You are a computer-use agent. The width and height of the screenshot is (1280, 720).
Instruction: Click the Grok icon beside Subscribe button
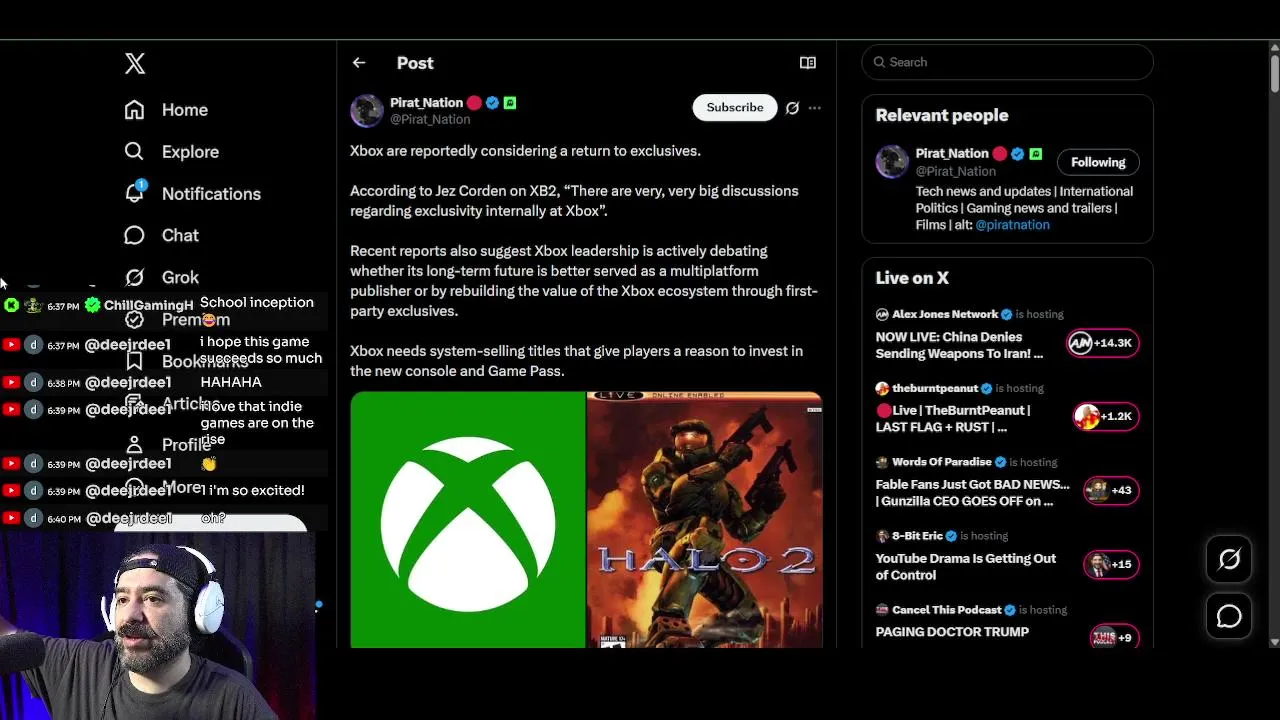click(792, 108)
